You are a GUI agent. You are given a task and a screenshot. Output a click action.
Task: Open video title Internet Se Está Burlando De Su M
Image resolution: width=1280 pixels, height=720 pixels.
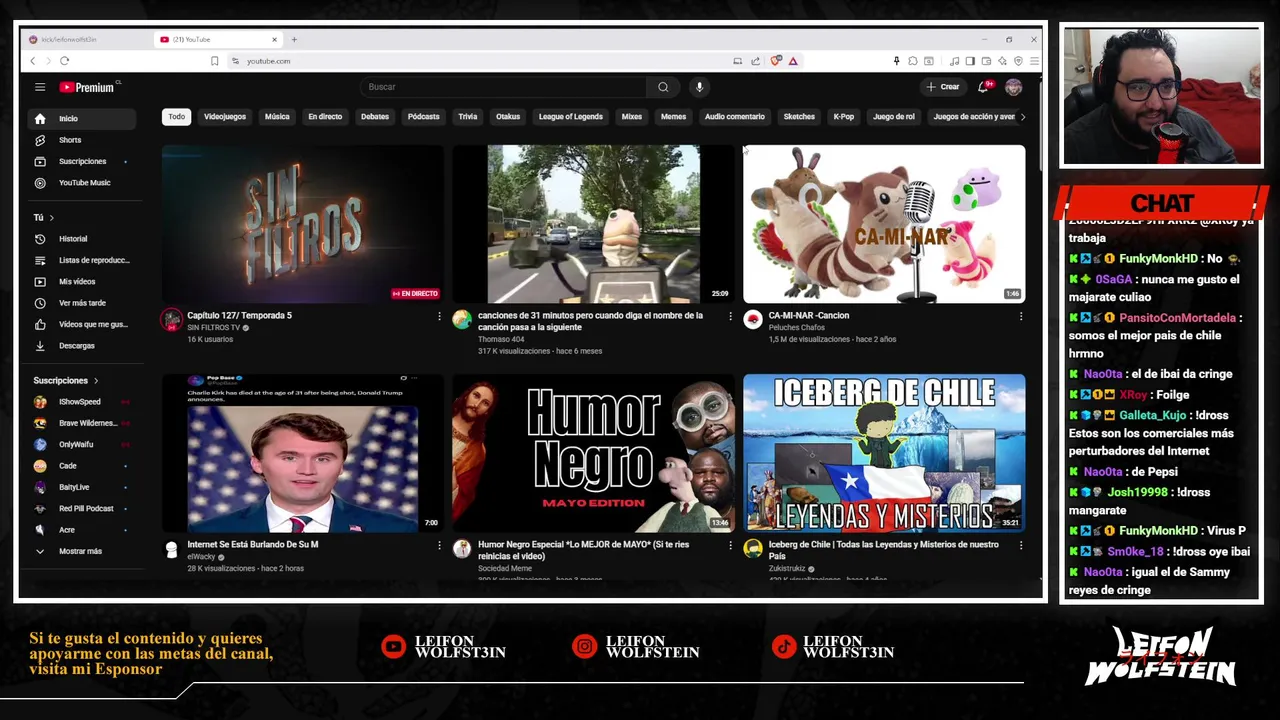click(253, 545)
